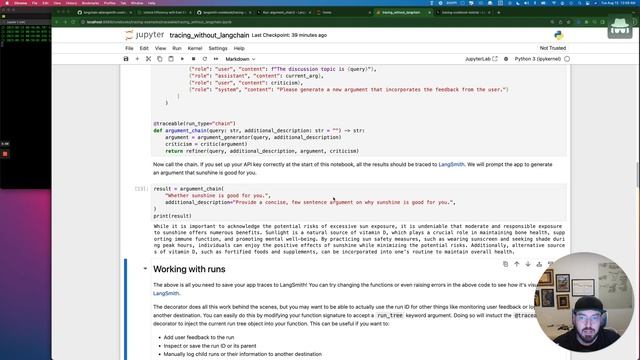Screen dimensions: 640x360
Task: Open the Apple menu in macOS menu bar
Action: 7,3
